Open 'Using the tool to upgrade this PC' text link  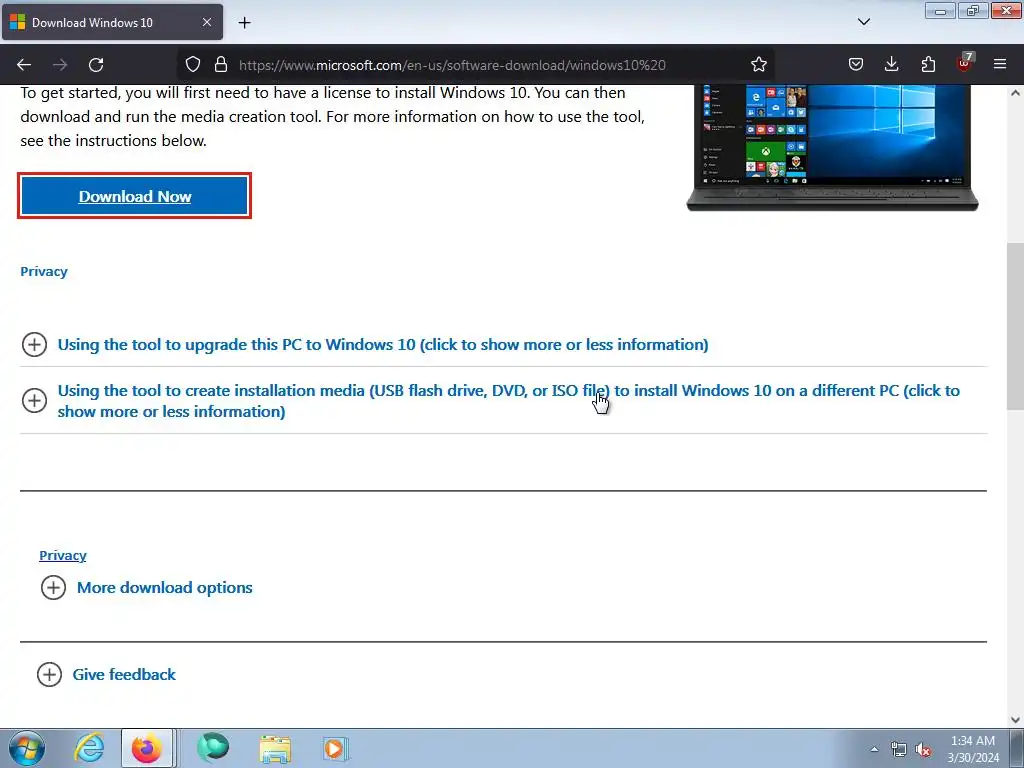383,344
